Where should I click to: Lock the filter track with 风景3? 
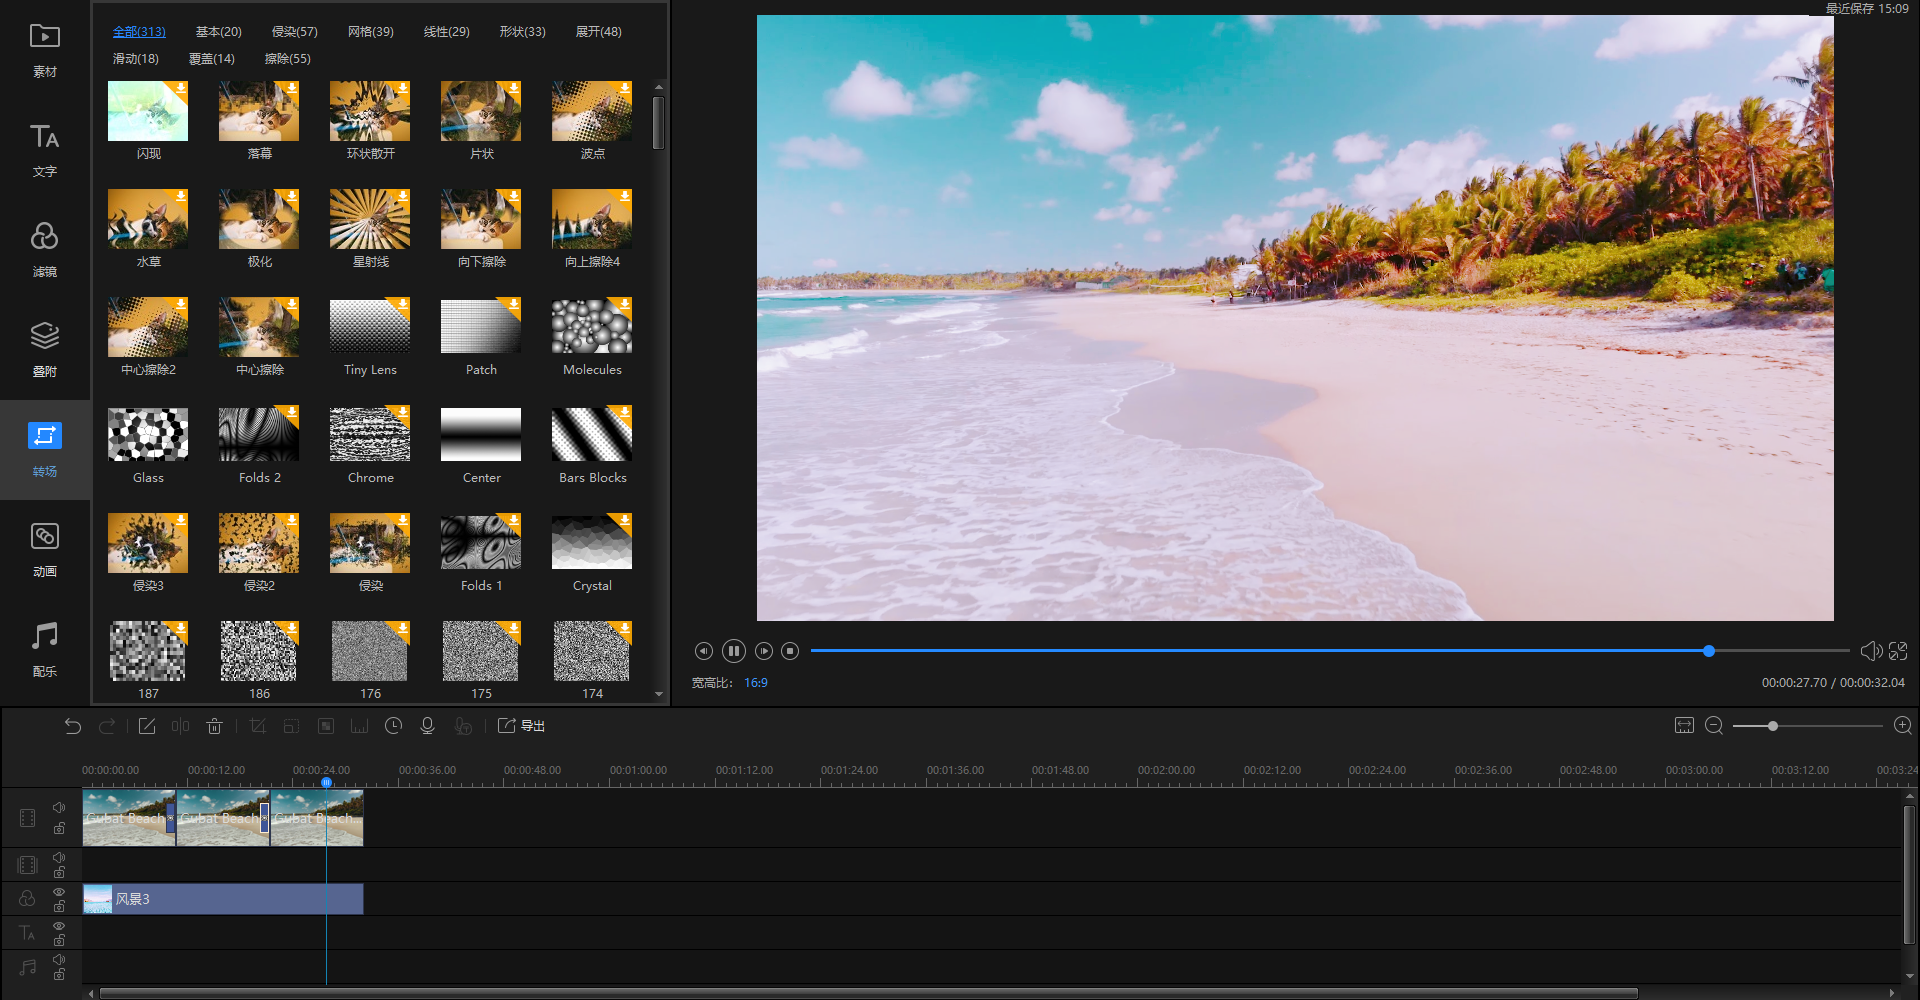[x=59, y=907]
